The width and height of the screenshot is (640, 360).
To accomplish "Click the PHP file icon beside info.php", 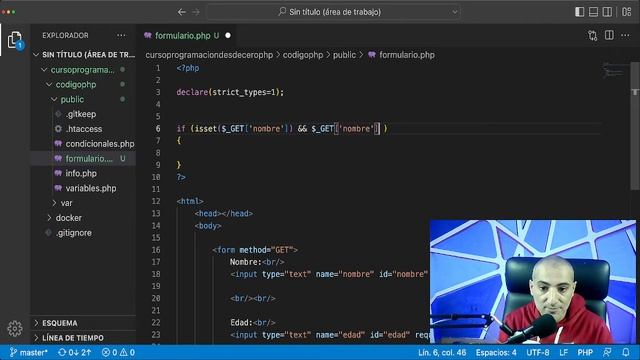I will click(x=58, y=173).
